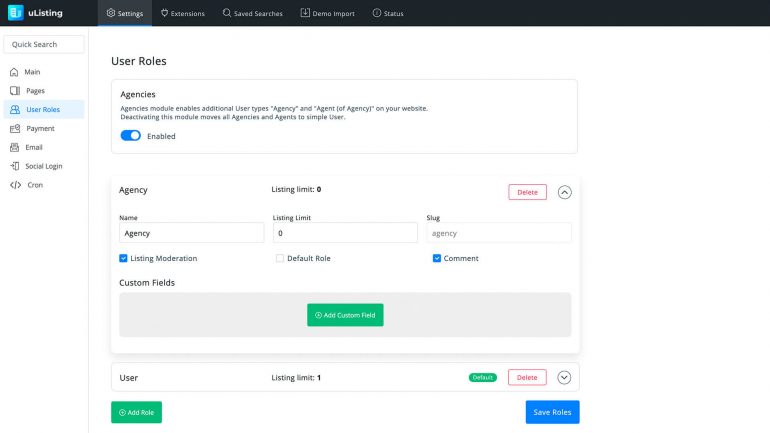
Task: Open the Extensions tab
Action: click(x=183, y=13)
